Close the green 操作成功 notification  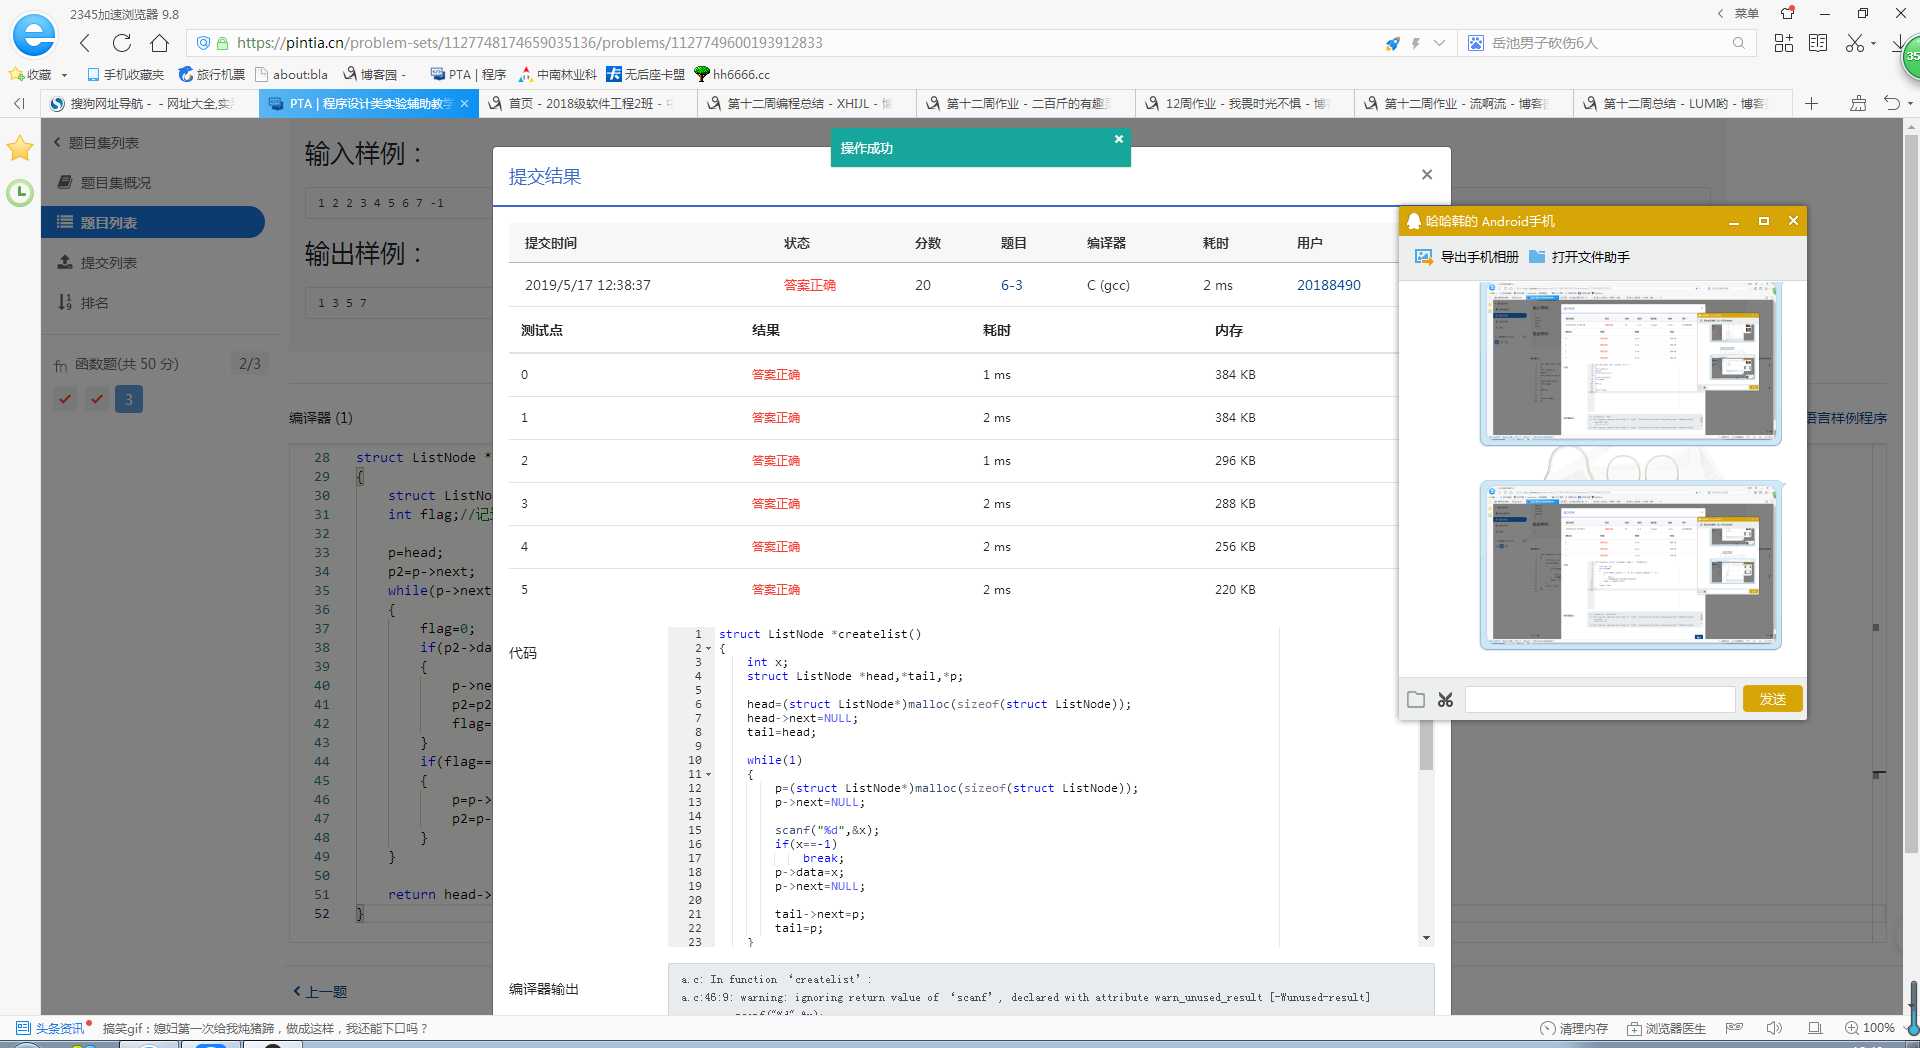[x=1119, y=139]
